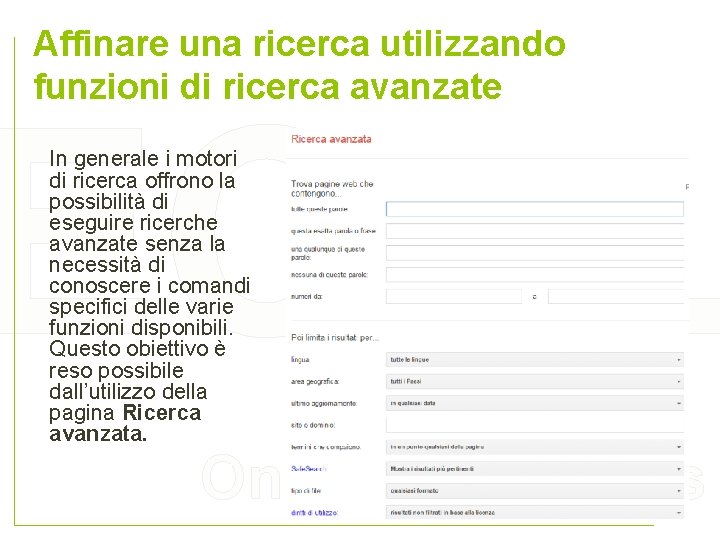Open the 'area geografica' dropdown

pyautogui.click(x=534, y=382)
